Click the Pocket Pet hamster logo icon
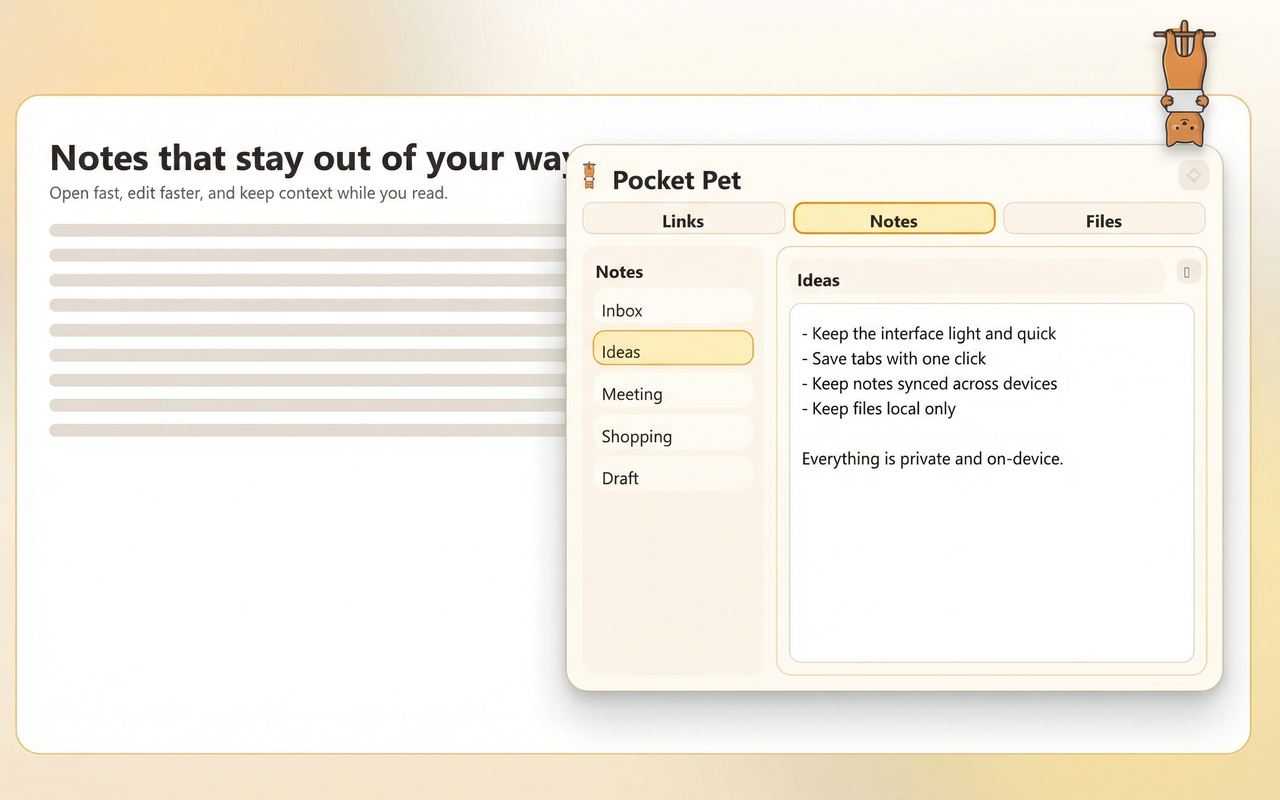Image resolution: width=1280 pixels, height=800 pixels. point(589,174)
